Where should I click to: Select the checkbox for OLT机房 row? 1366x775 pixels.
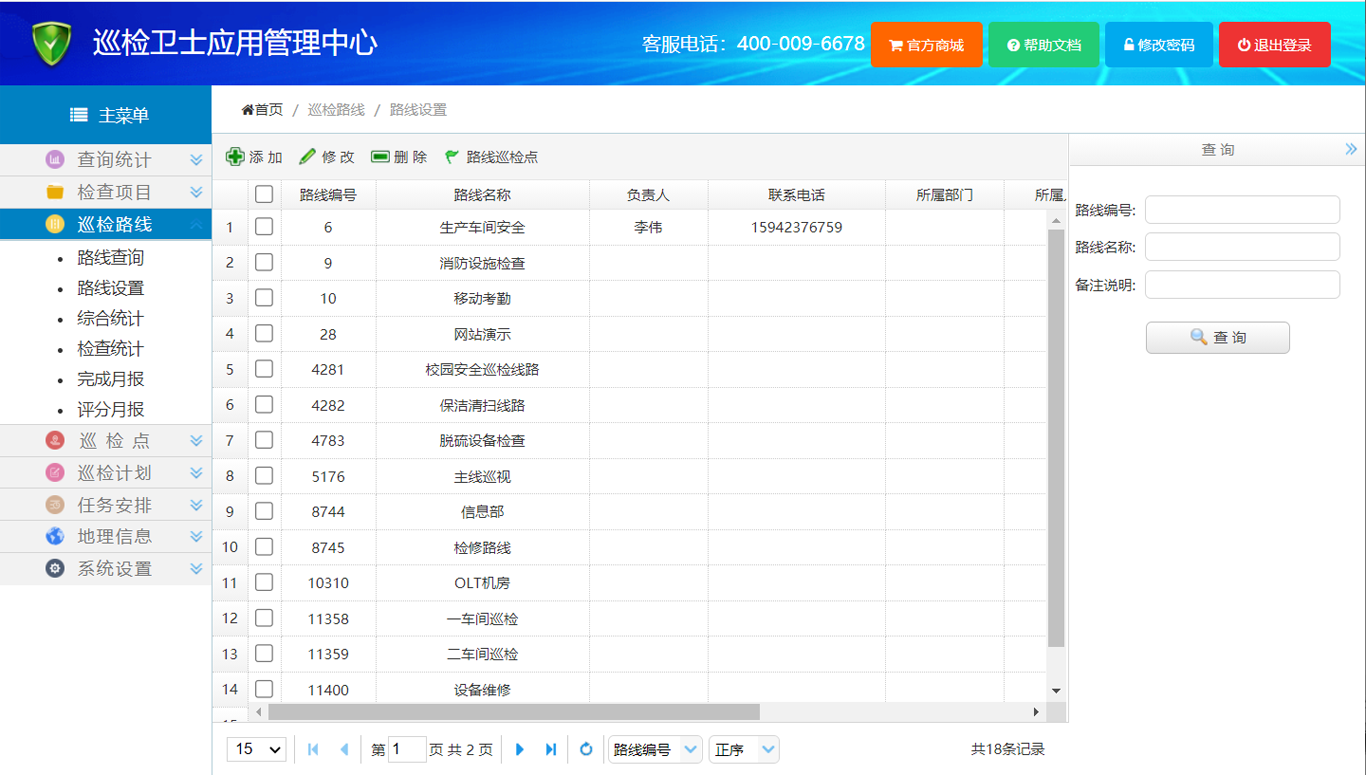coord(264,582)
